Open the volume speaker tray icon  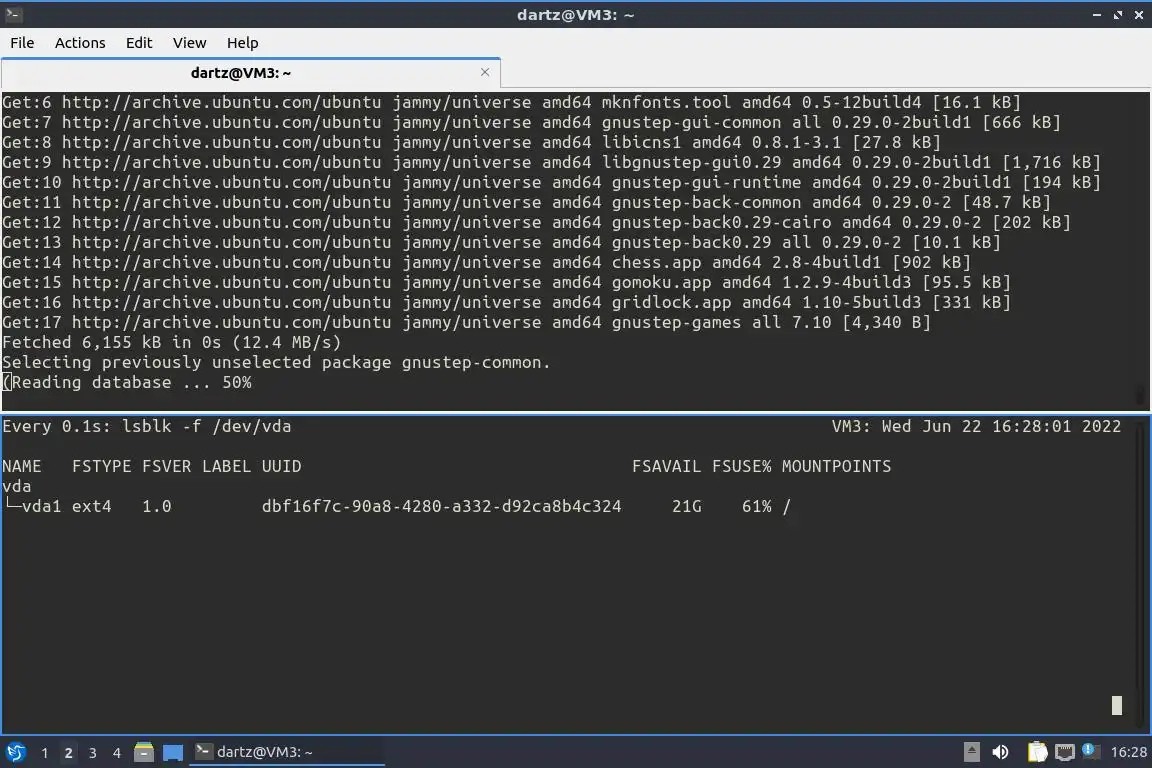[x=1000, y=752]
